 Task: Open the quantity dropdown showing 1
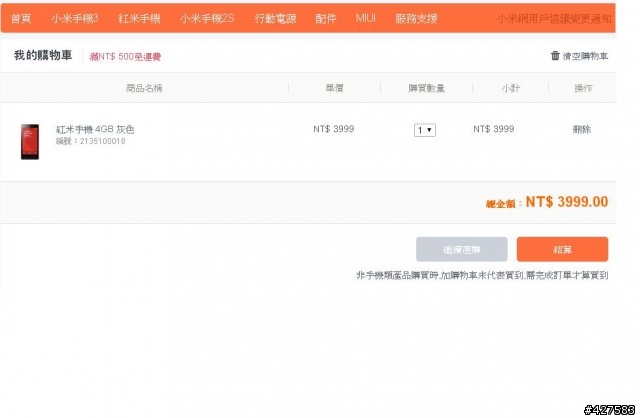[x=425, y=130]
